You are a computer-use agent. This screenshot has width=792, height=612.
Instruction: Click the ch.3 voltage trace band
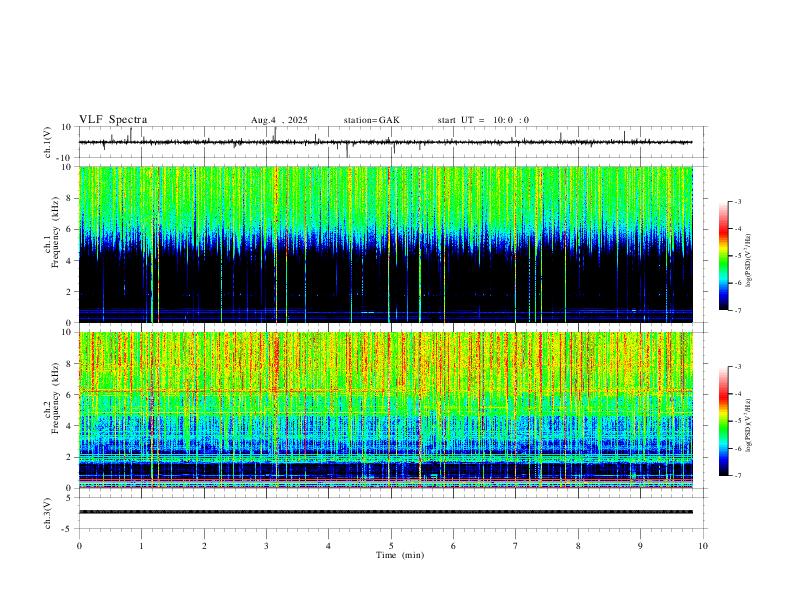click(x=385, y=512)
